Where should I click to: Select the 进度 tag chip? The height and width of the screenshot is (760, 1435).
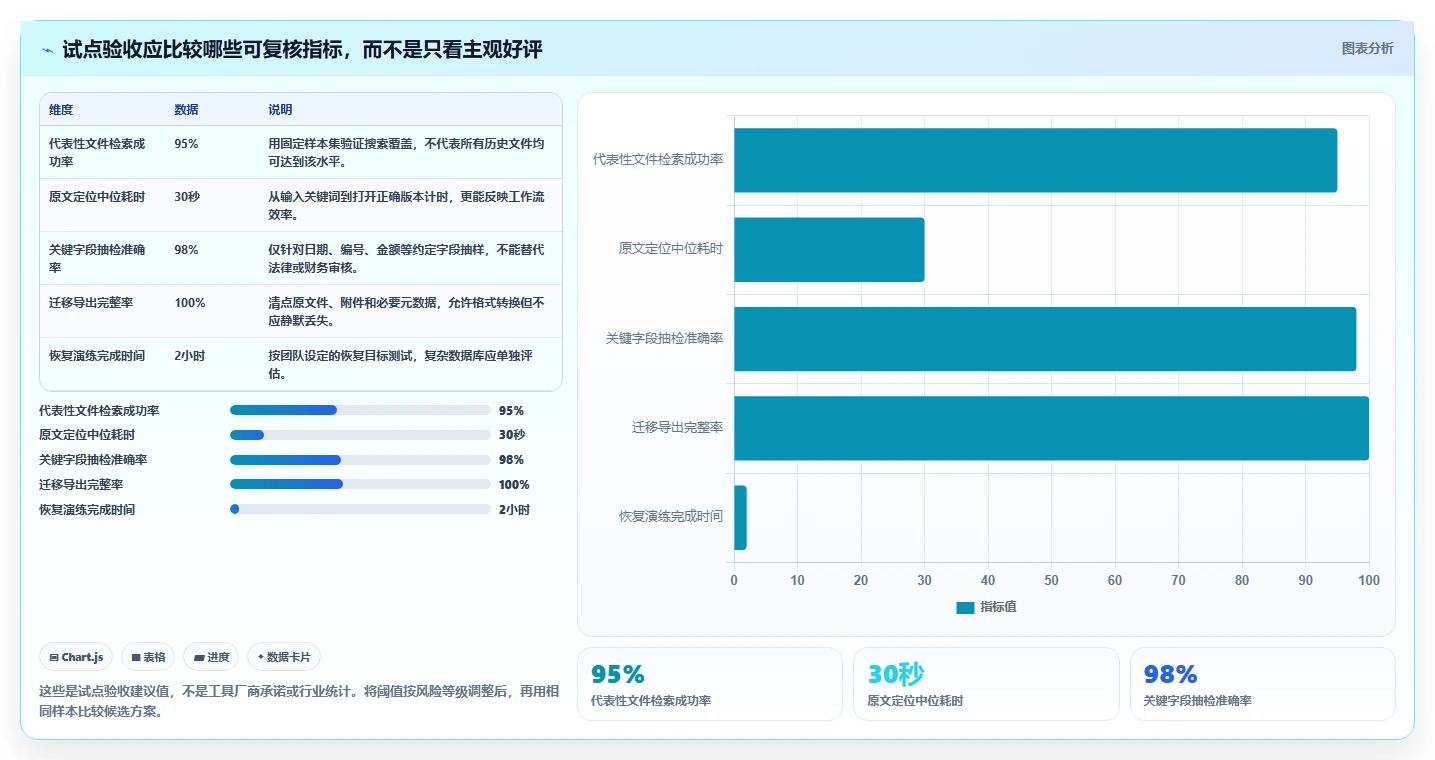click(211, 657)
